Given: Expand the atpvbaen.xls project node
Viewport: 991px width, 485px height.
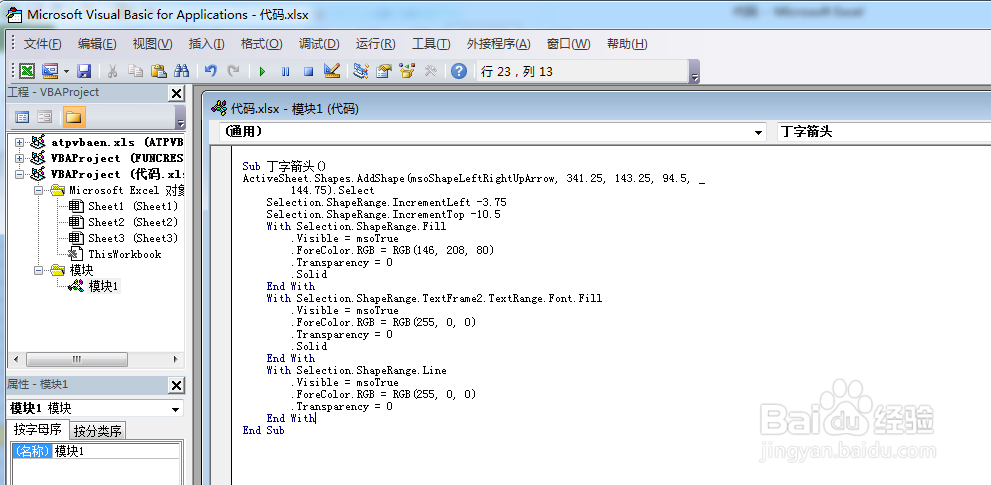Looking at the screenshot, I should click(x=20, y=142).
